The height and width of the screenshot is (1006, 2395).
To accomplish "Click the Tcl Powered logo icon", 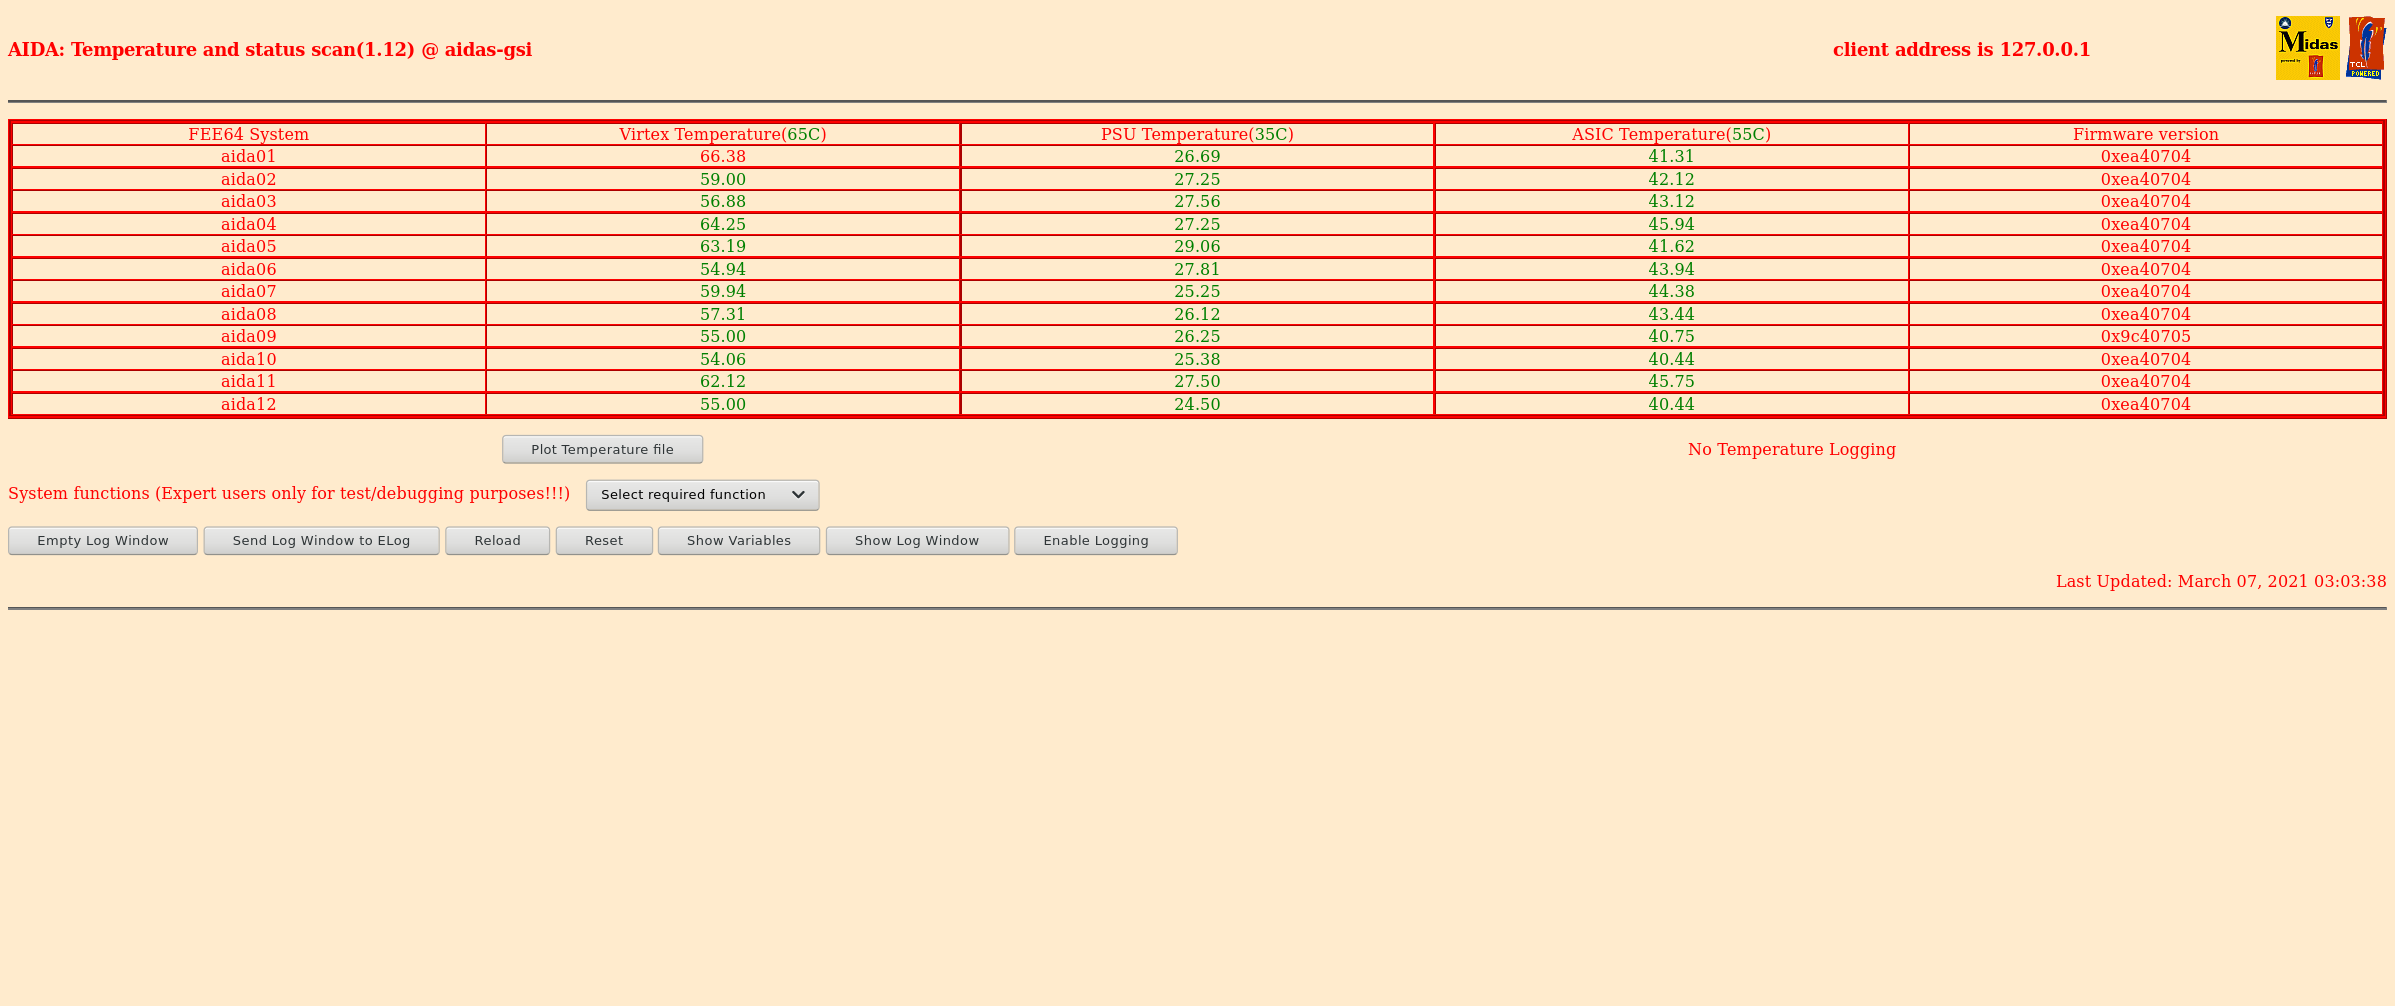I will point(2365,48).
